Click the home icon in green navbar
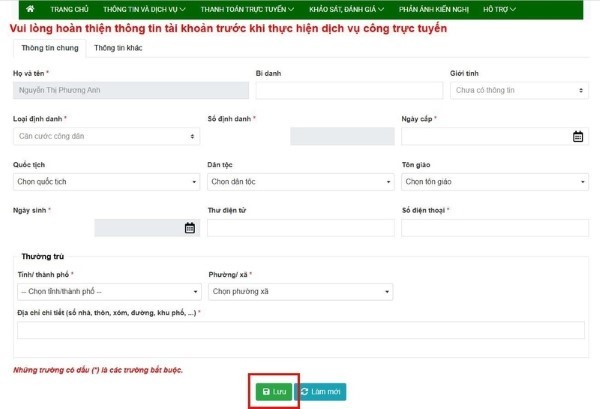The width and height of the screenshot is (600, 409). click(30, 9)
